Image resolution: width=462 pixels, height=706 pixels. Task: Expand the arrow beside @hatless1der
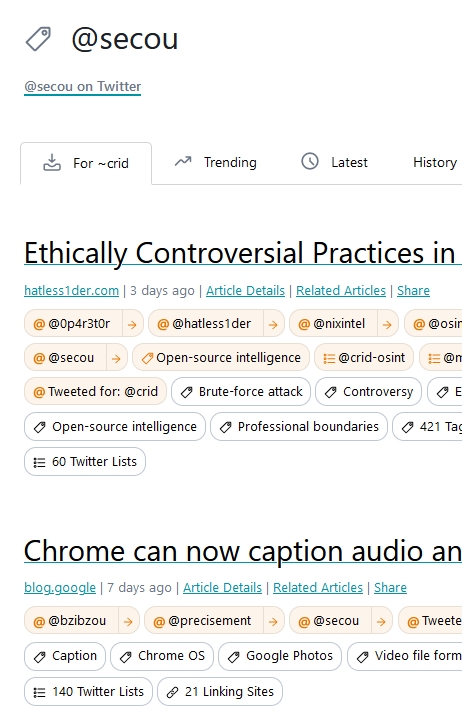pyautogui.click(x=273, y=324)
